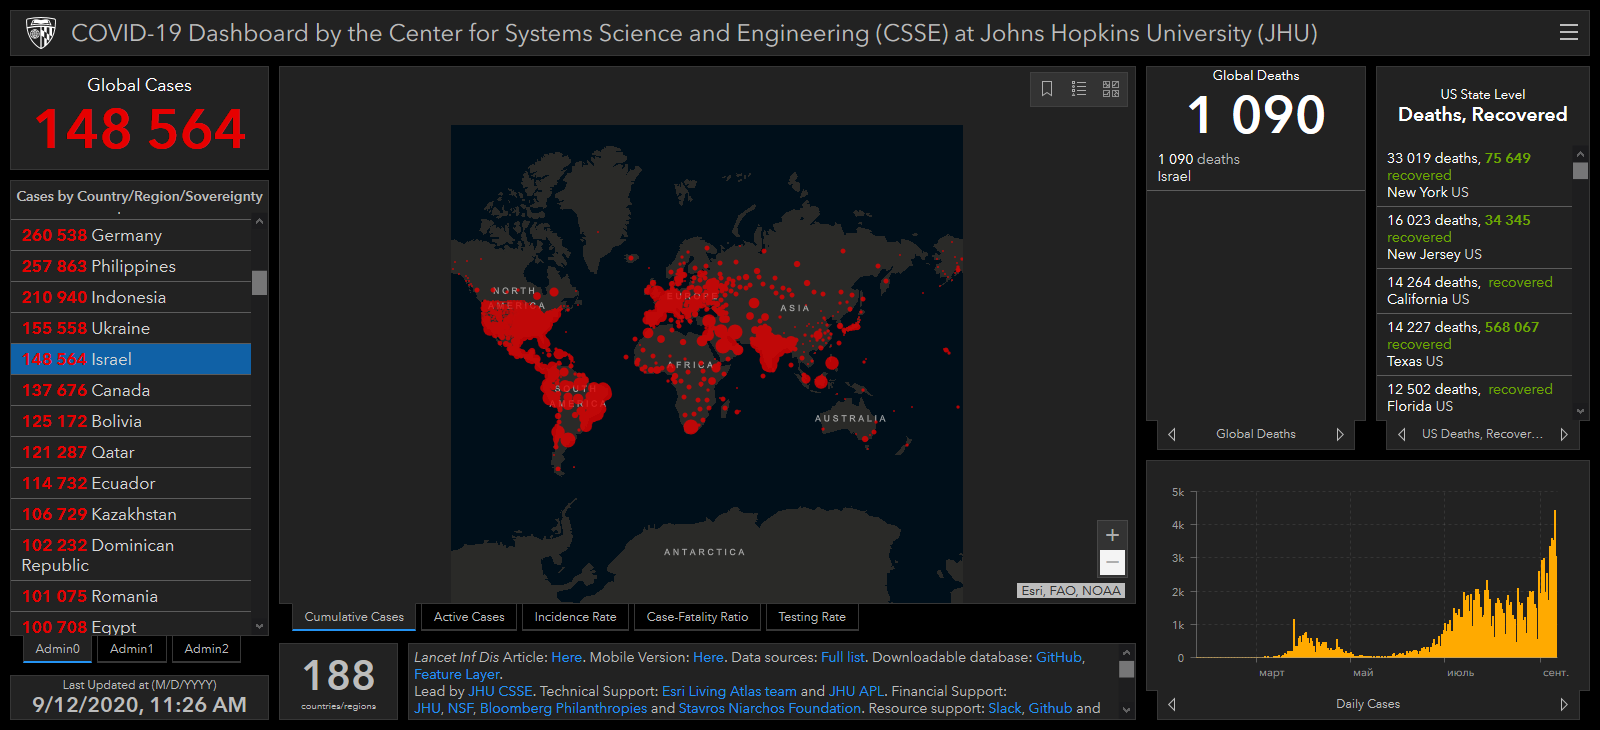Zoom in on the map
The height and width of the screenshot is (730, 1600).
(1112, 535)
